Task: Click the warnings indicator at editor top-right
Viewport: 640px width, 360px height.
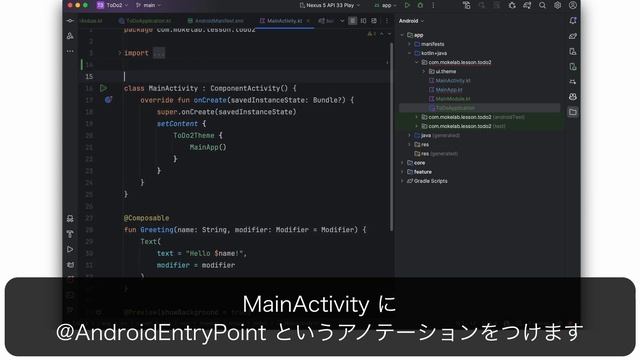Action: click(x=371, y=34)
